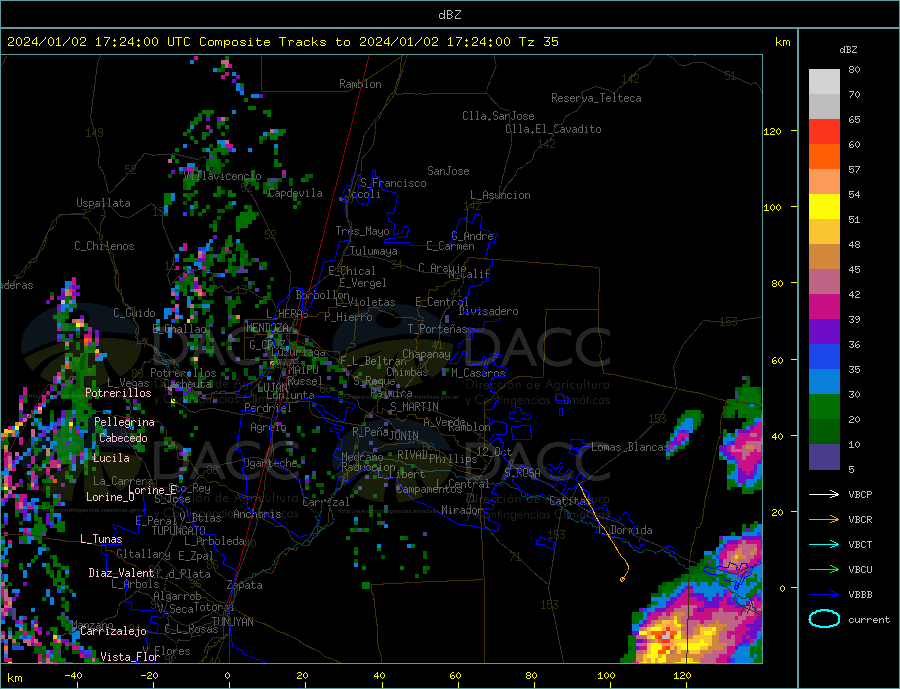Viewport: 900px width, 689px height.
Task: Click the 'Lucila' map label
Action: [111, 458]
